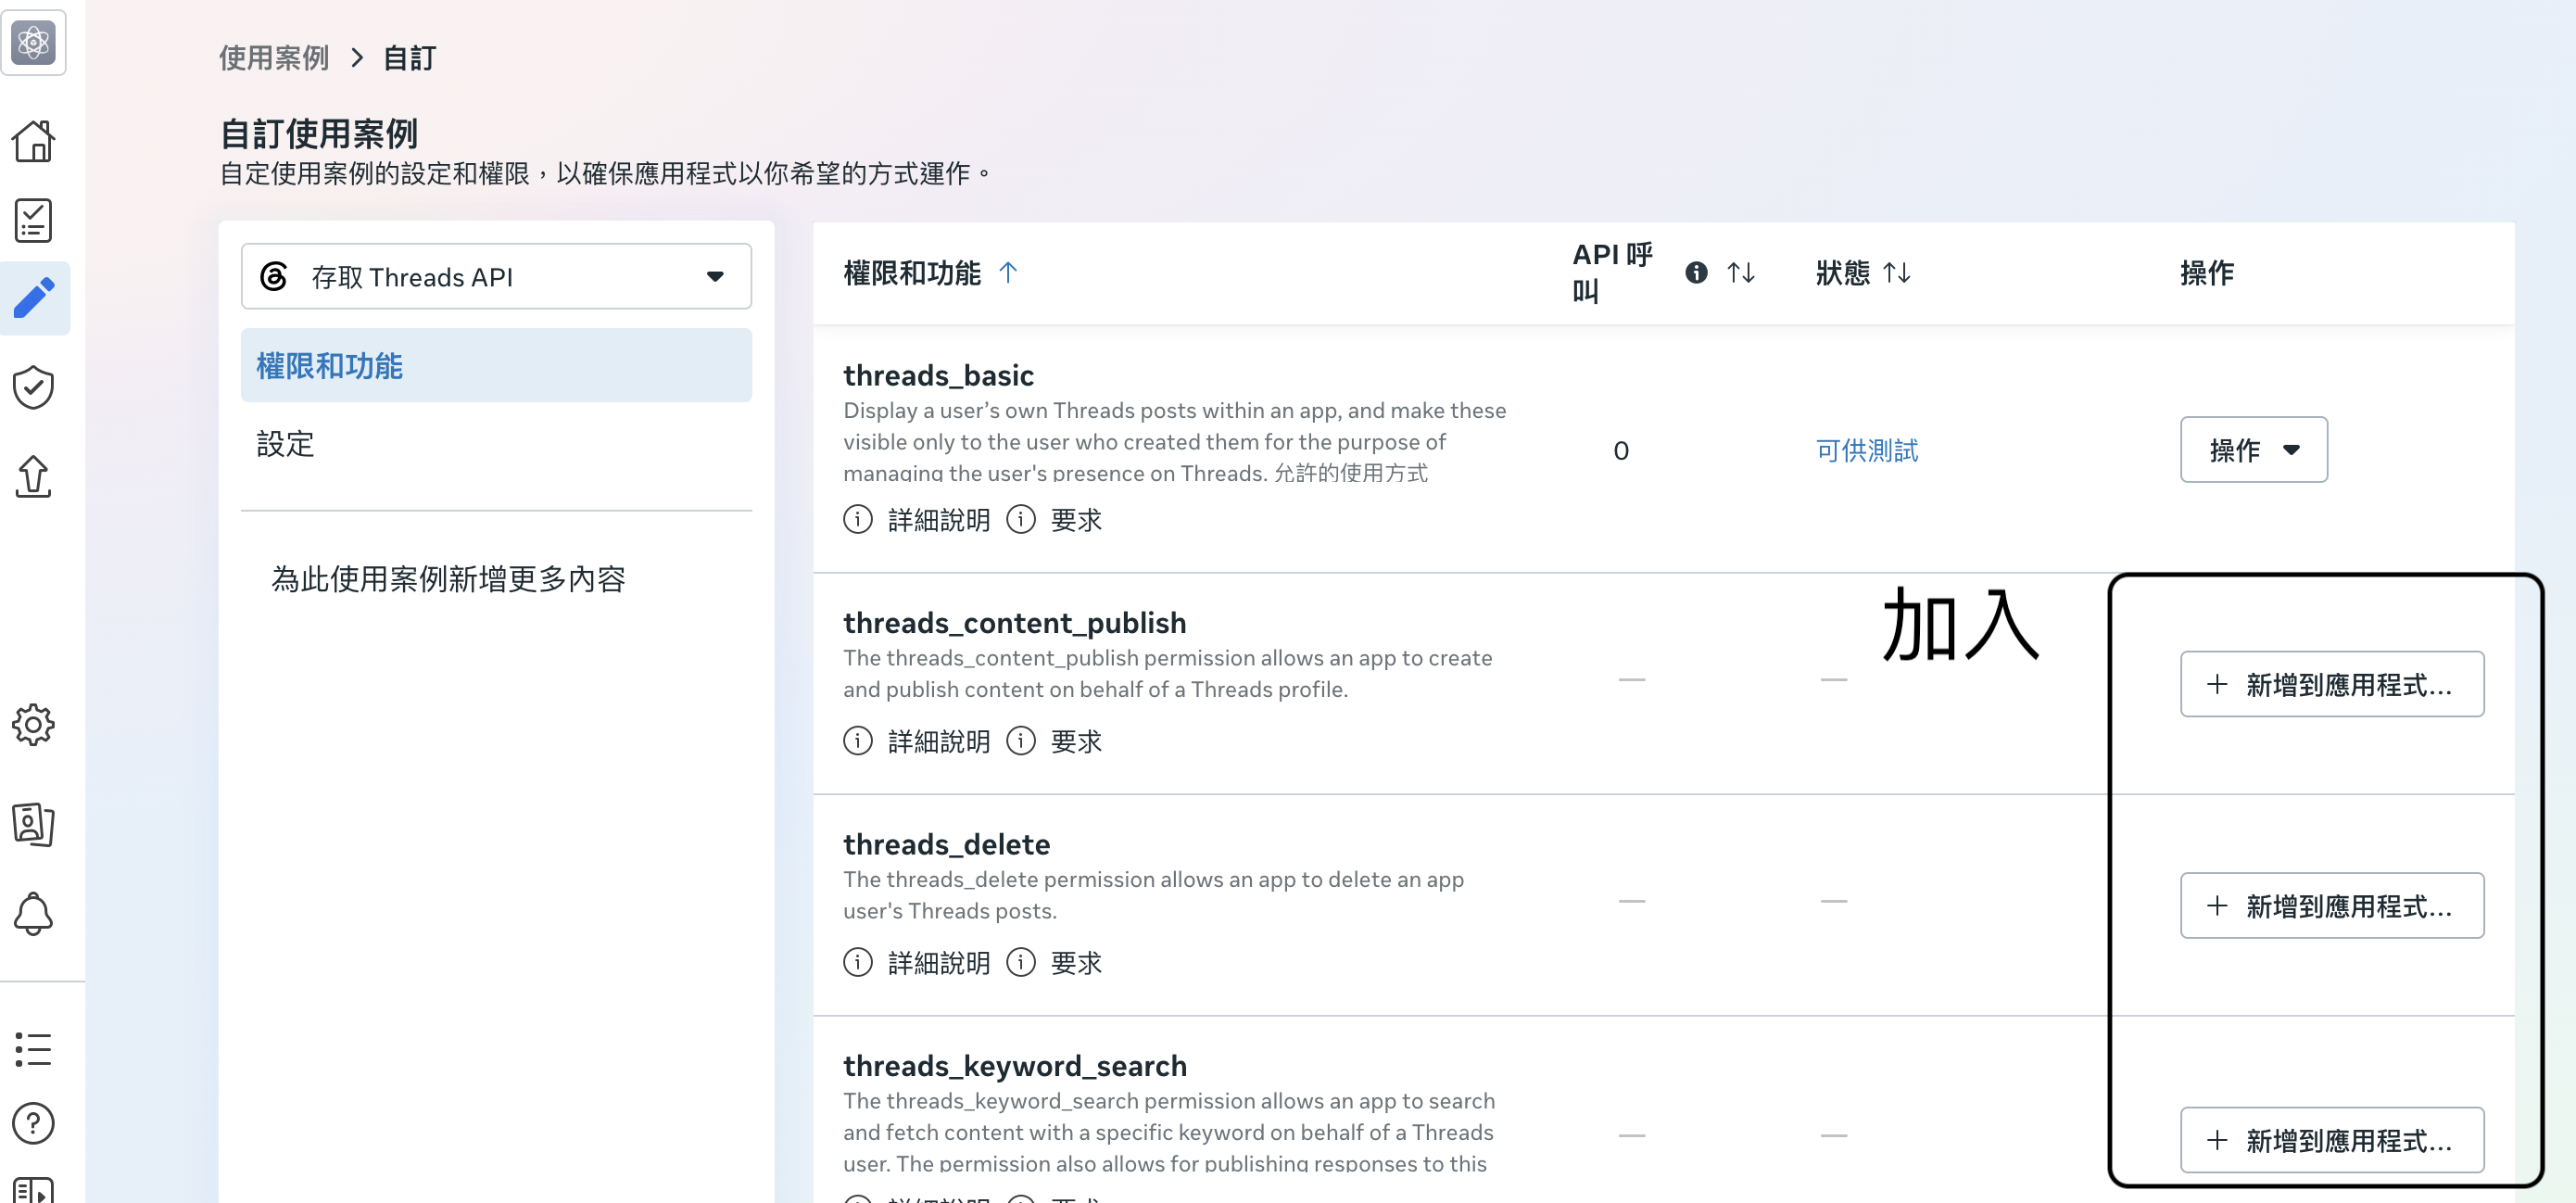Click threads_basic permission name

pos(938,375)
